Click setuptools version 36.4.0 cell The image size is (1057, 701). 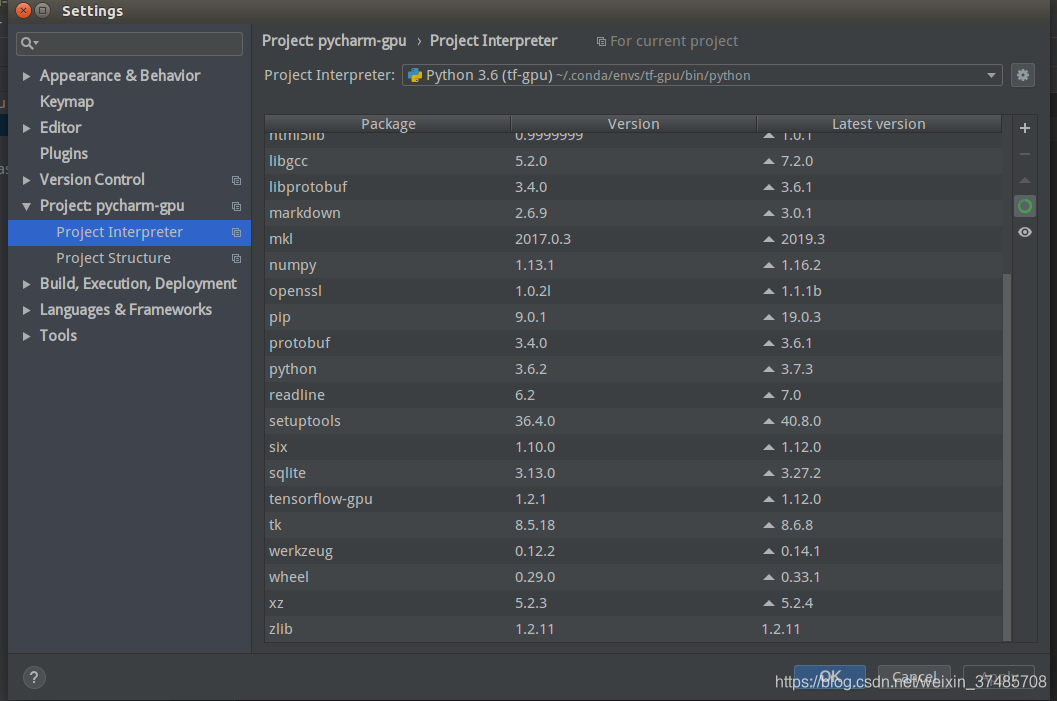[535, 421]
